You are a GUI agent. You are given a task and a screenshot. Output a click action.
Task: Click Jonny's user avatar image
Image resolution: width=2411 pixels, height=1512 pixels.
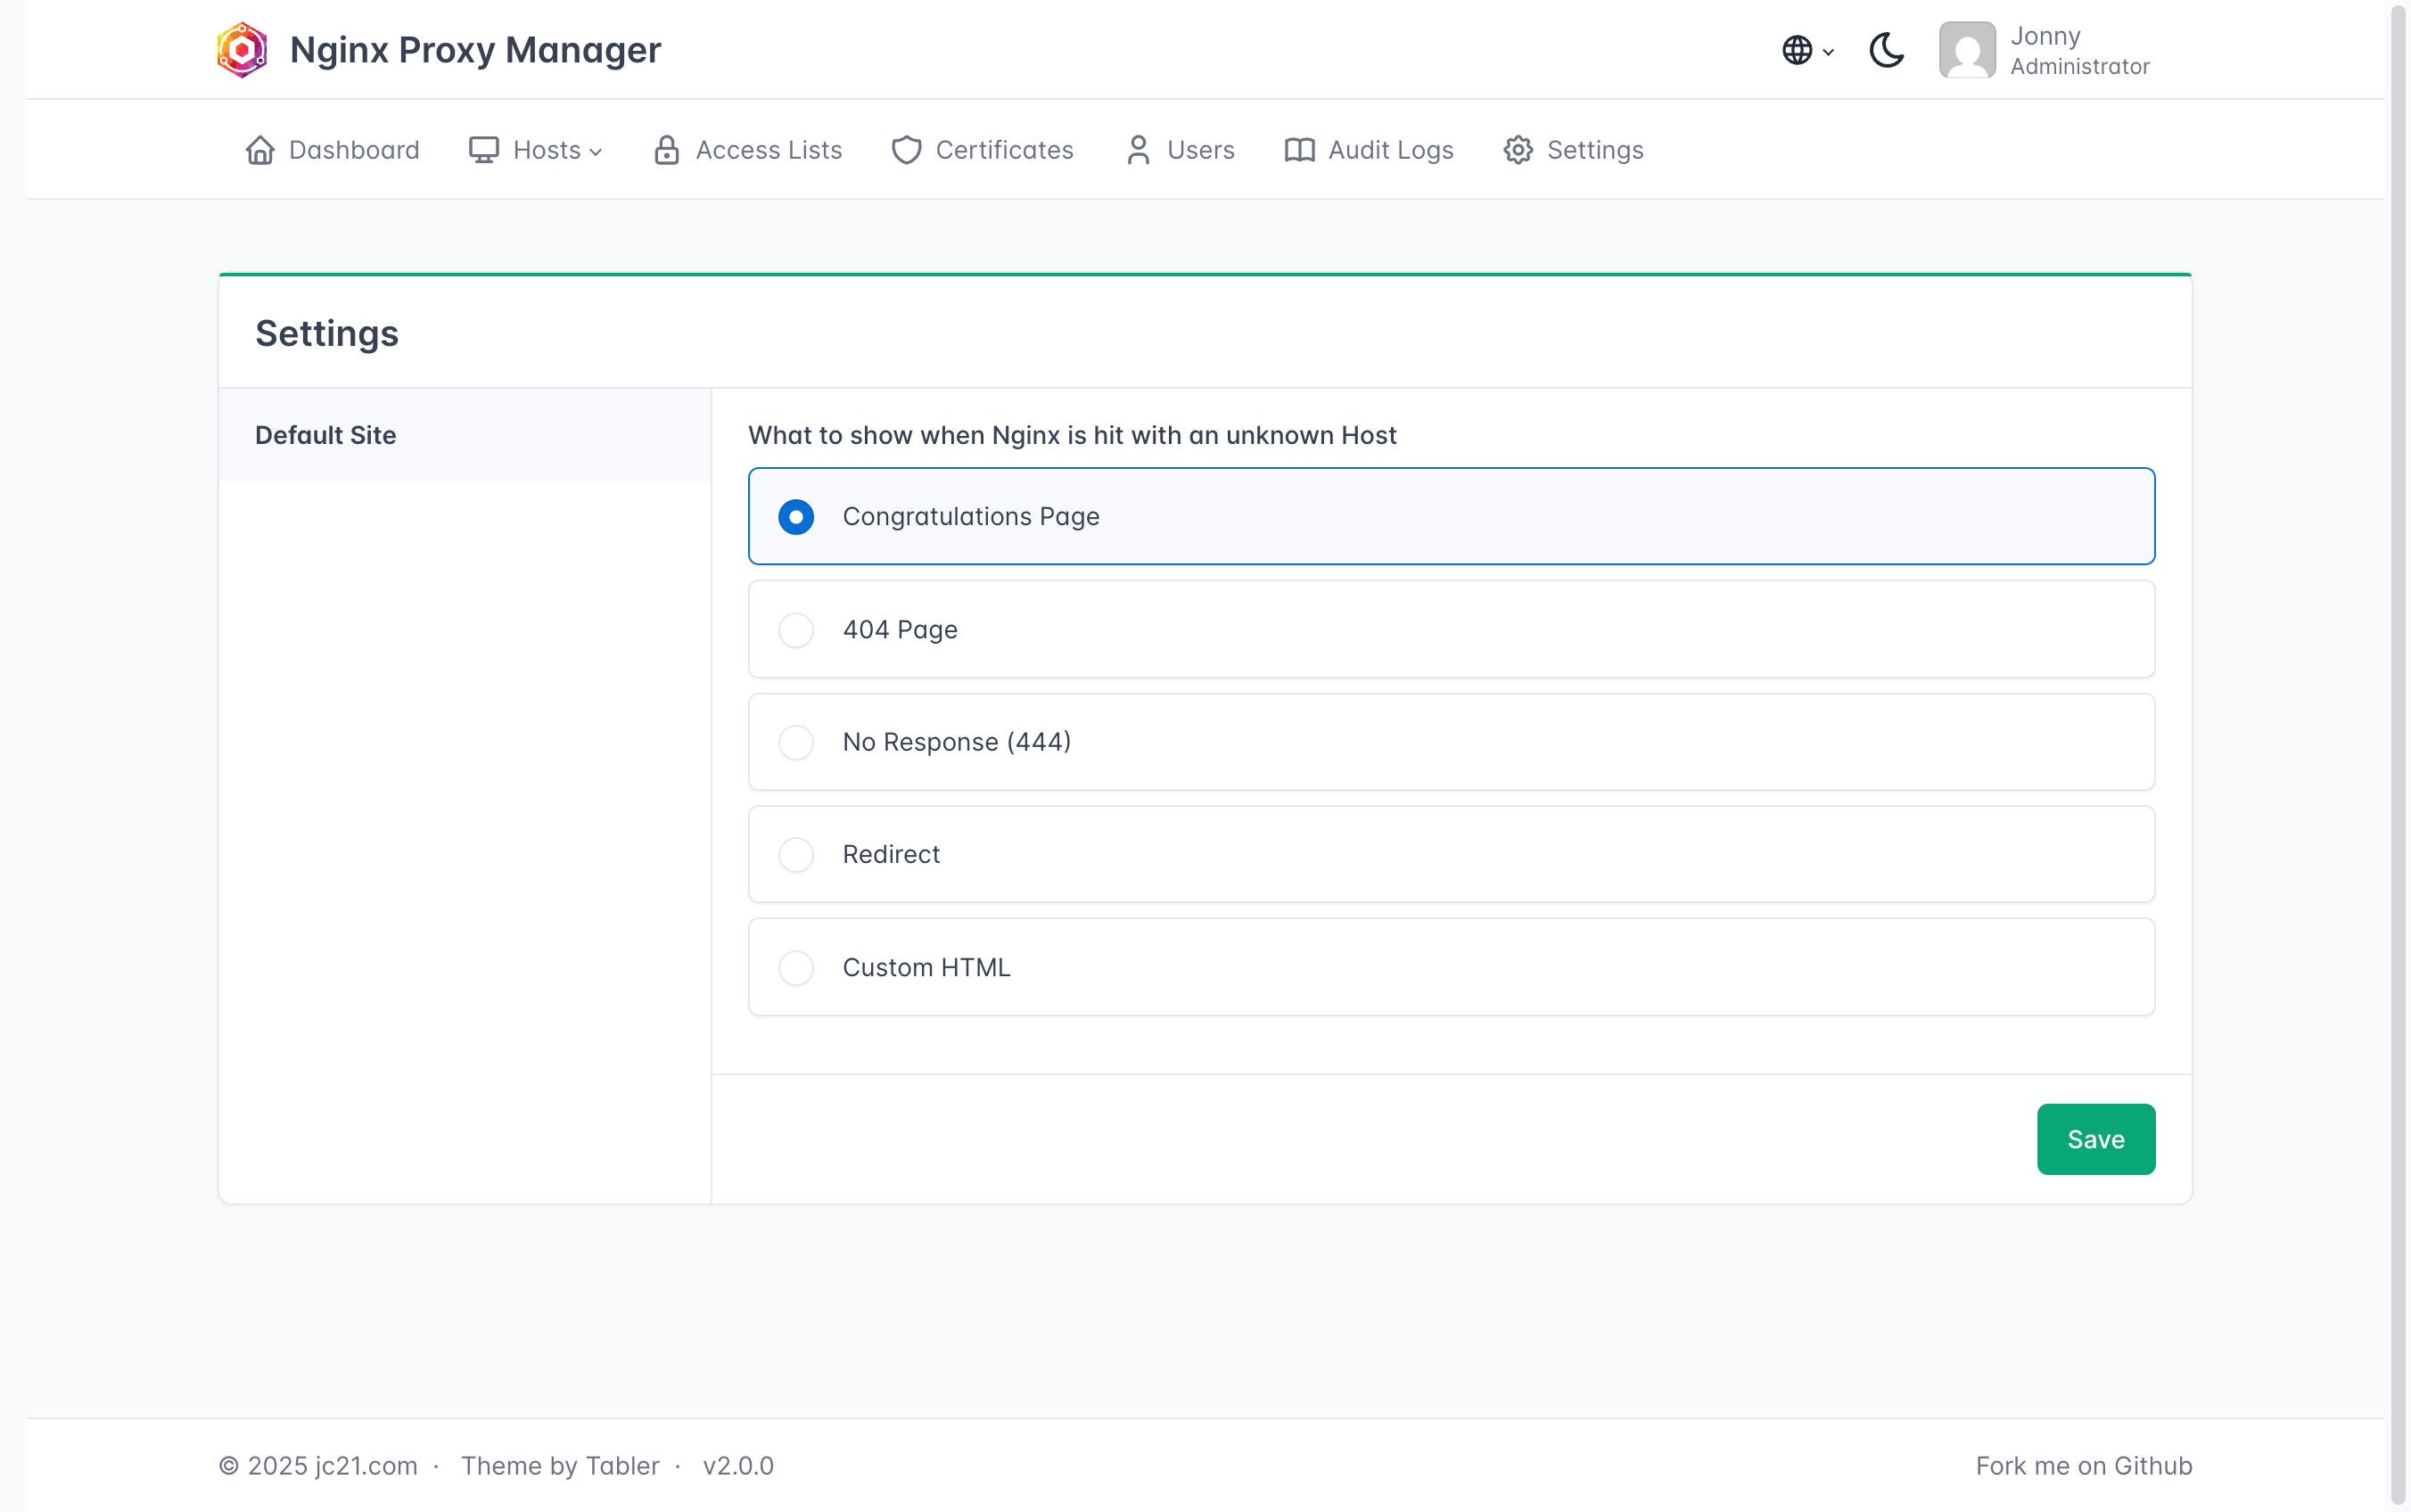pos(1967,50)
